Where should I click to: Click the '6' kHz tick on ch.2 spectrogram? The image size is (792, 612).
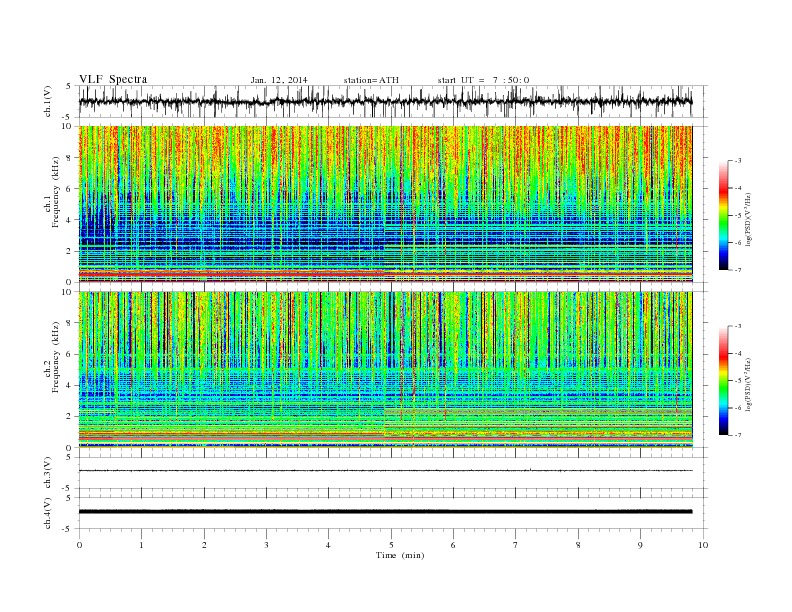click(70, 354)
